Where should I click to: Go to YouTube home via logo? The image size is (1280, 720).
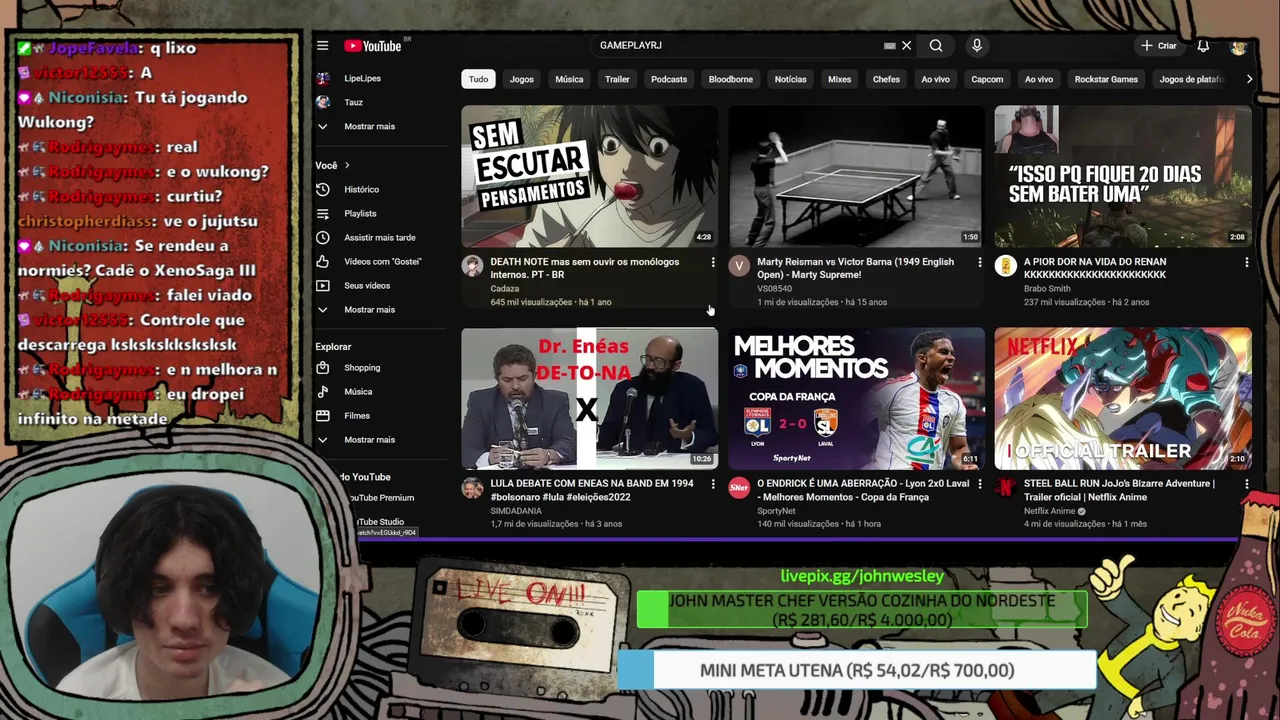(x=373, y=46)
